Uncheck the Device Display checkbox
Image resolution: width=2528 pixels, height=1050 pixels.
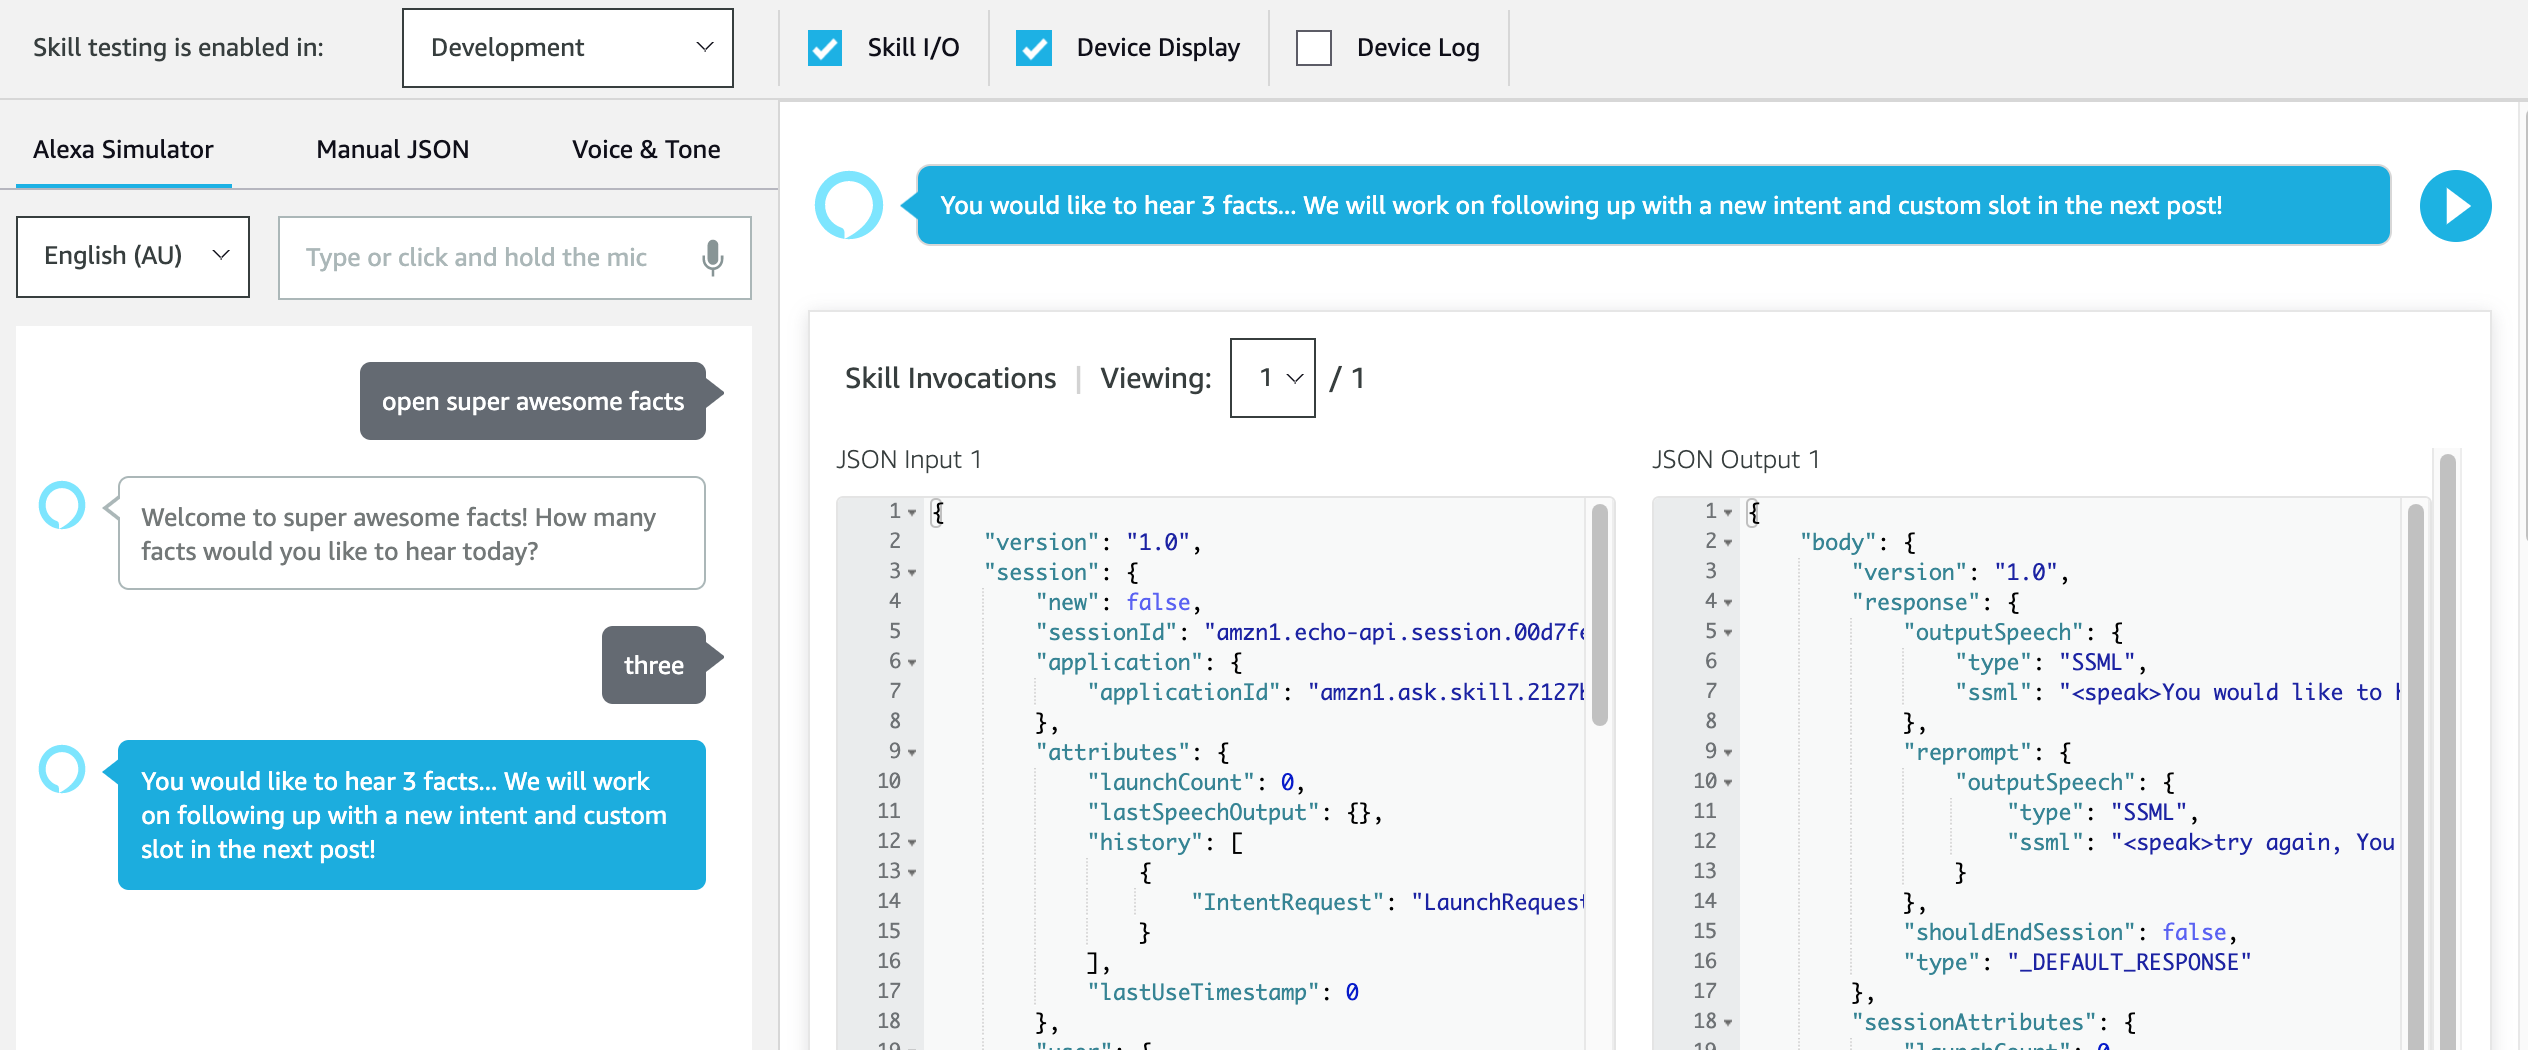tap(1033, 48)
